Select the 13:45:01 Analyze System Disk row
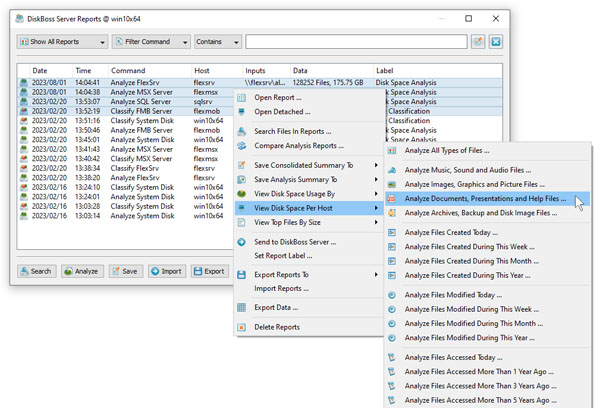600x408 pixels. pos(126,140)
